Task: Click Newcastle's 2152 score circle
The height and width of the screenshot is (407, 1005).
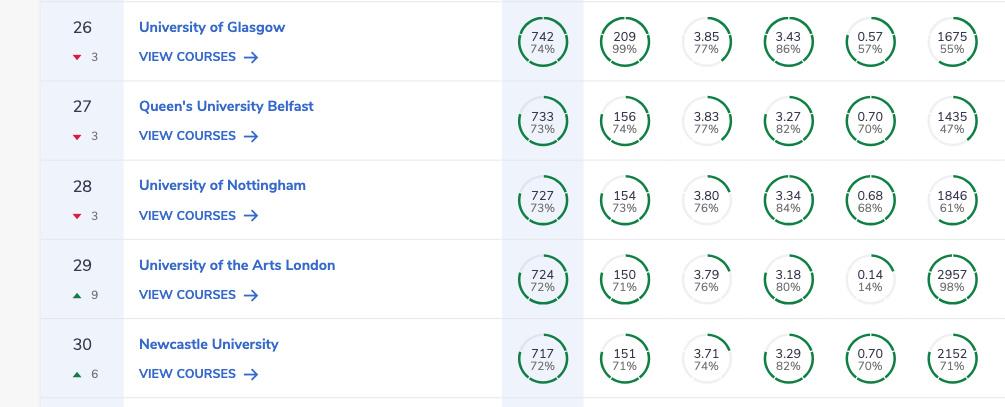Action: pos(952,359)
